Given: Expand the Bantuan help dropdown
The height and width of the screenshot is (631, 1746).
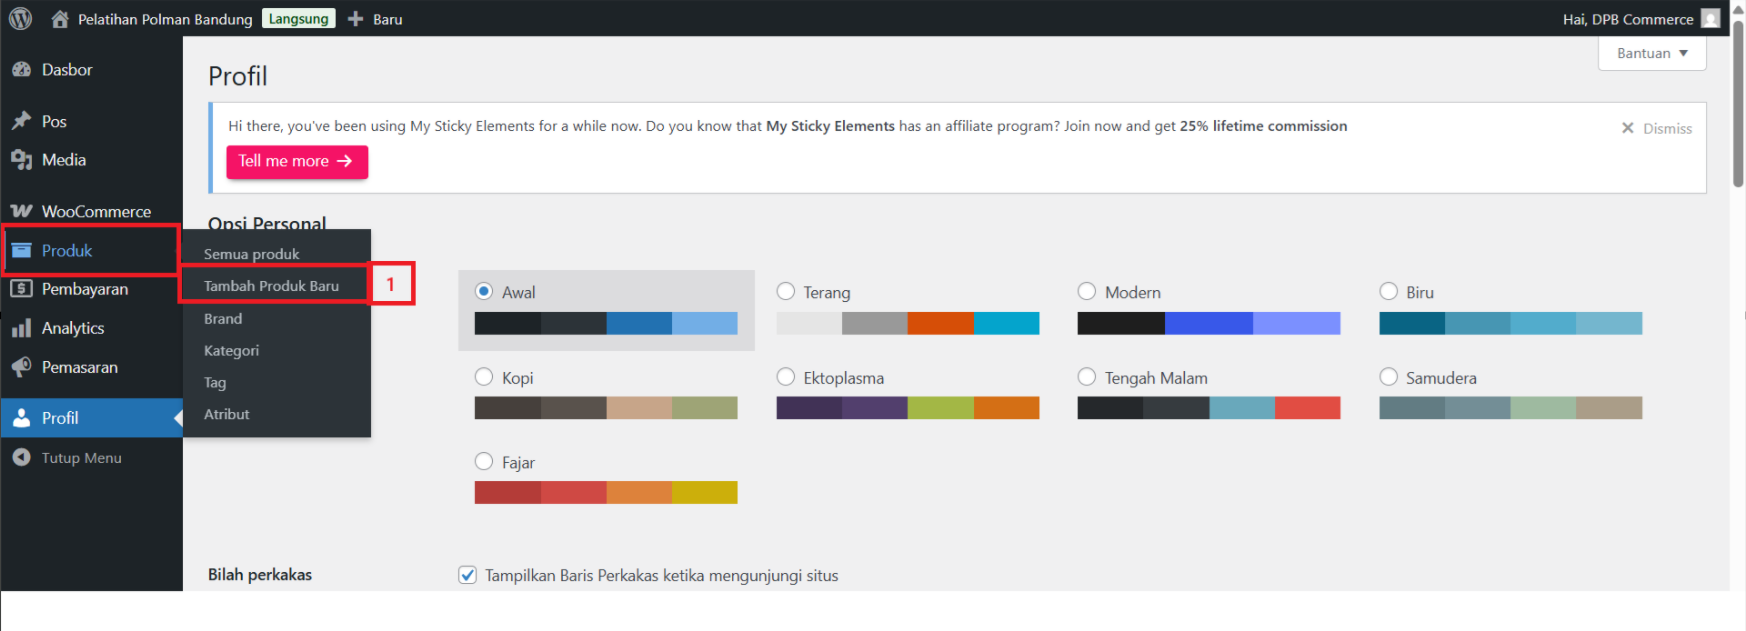Looking at the screenshot, I should coord(1652,53).
